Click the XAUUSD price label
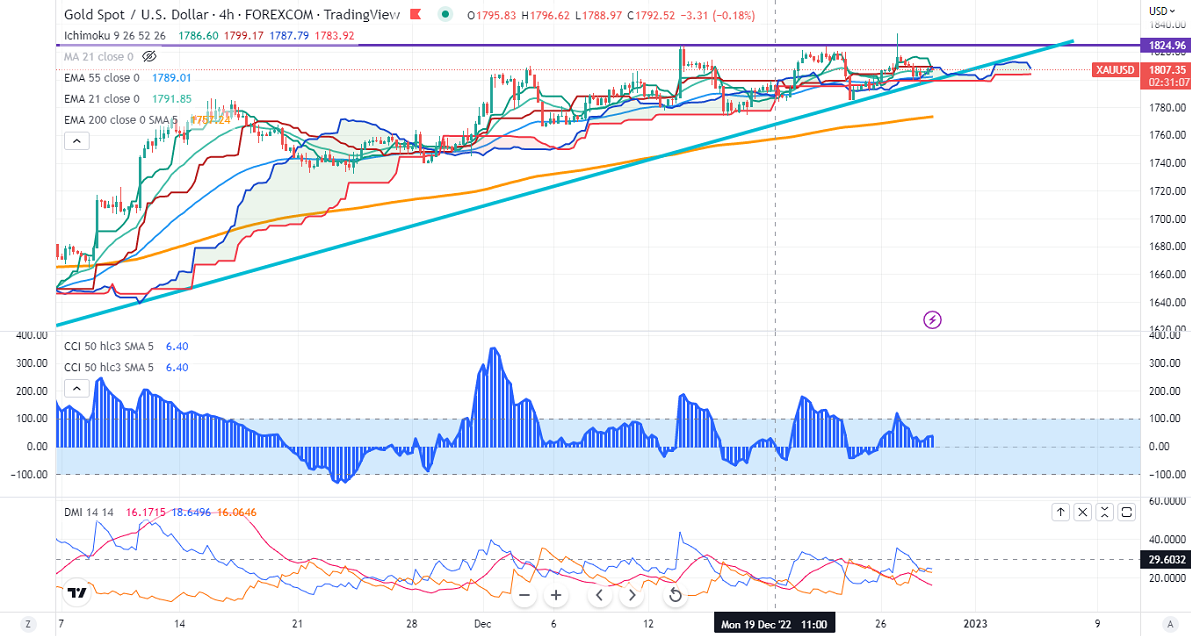Image resolution: width=1191 pixels, height=636 pixels. (x=1115, y=70)
